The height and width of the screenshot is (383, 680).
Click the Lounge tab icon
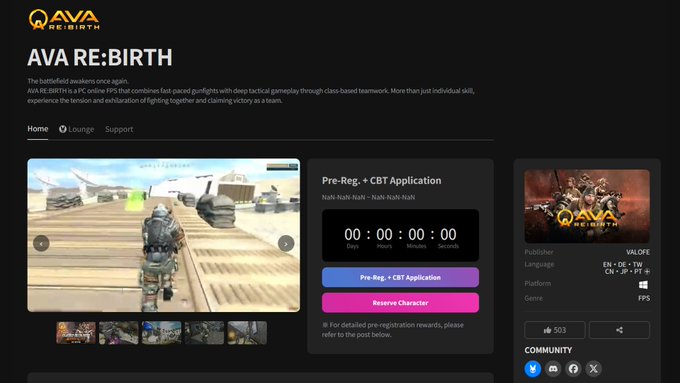pyautogui.click(x=63, y=129)
